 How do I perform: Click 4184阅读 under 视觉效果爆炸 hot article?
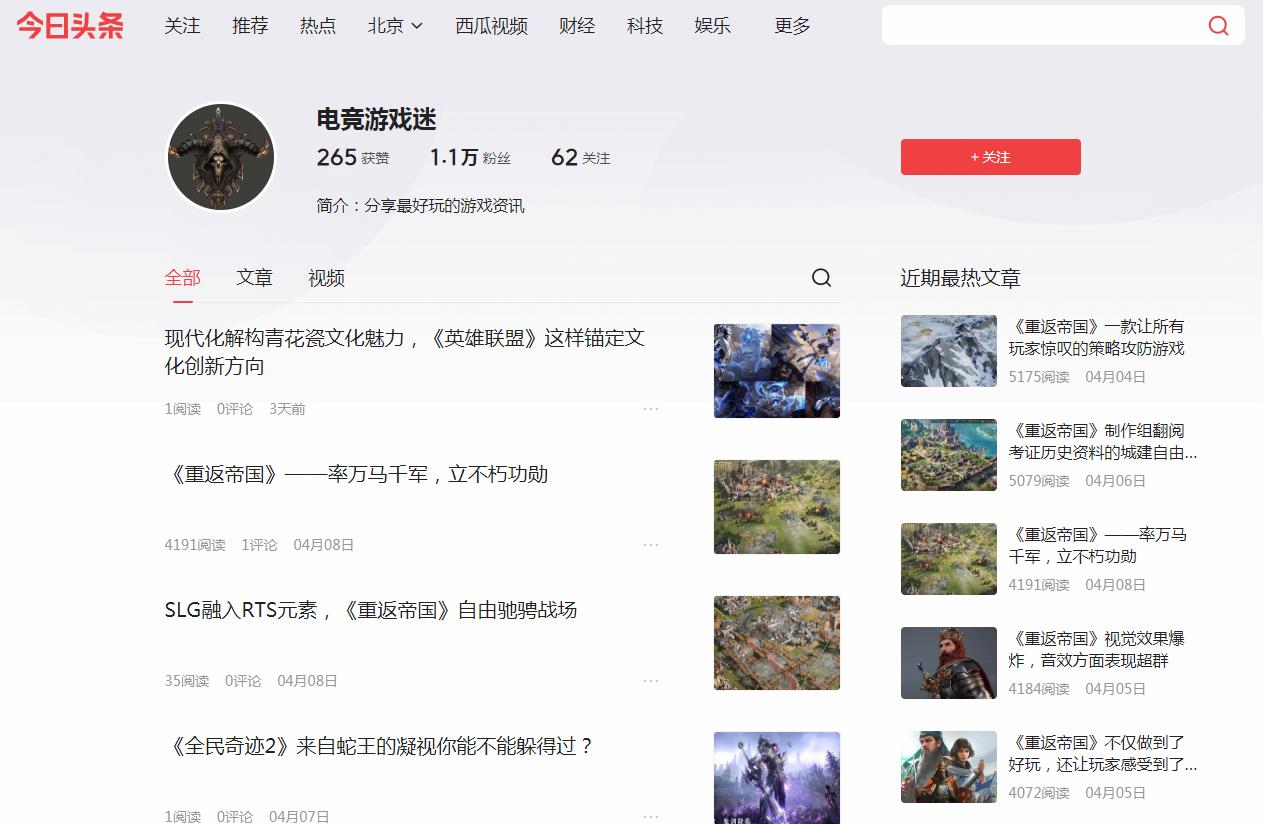tap(1039, 689)
